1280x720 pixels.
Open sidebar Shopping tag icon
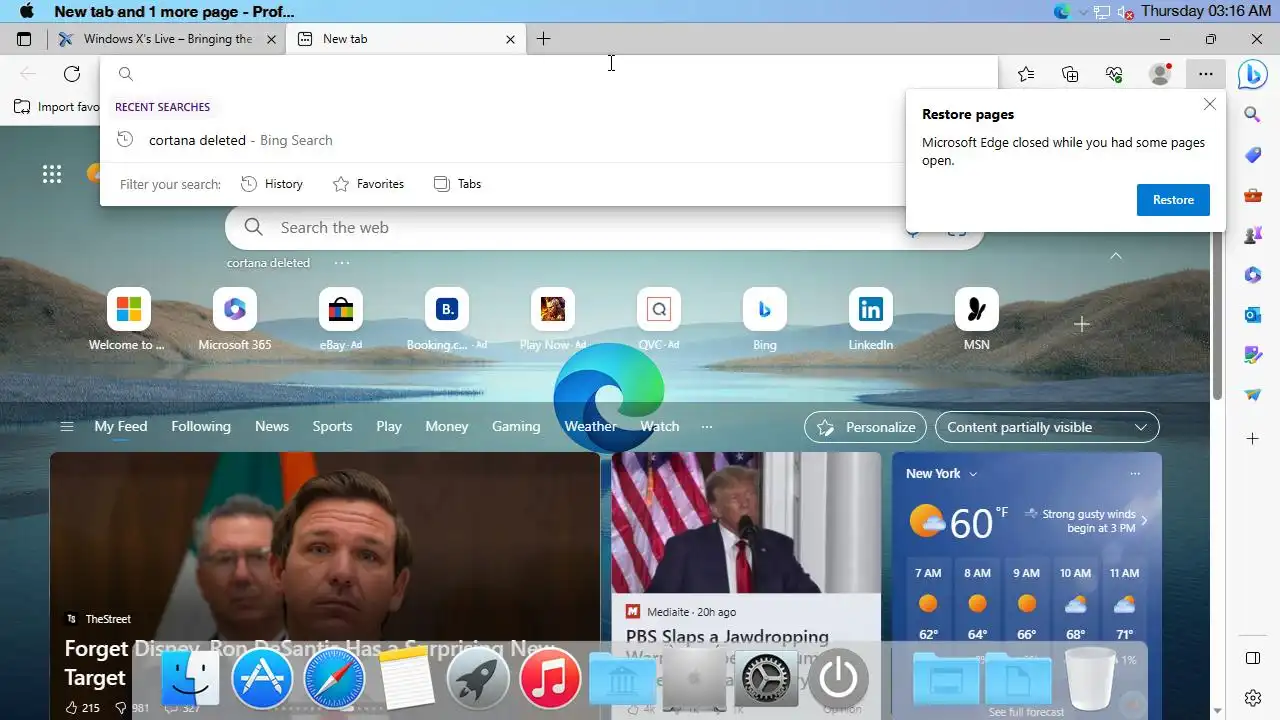[x=1252, y=155]
